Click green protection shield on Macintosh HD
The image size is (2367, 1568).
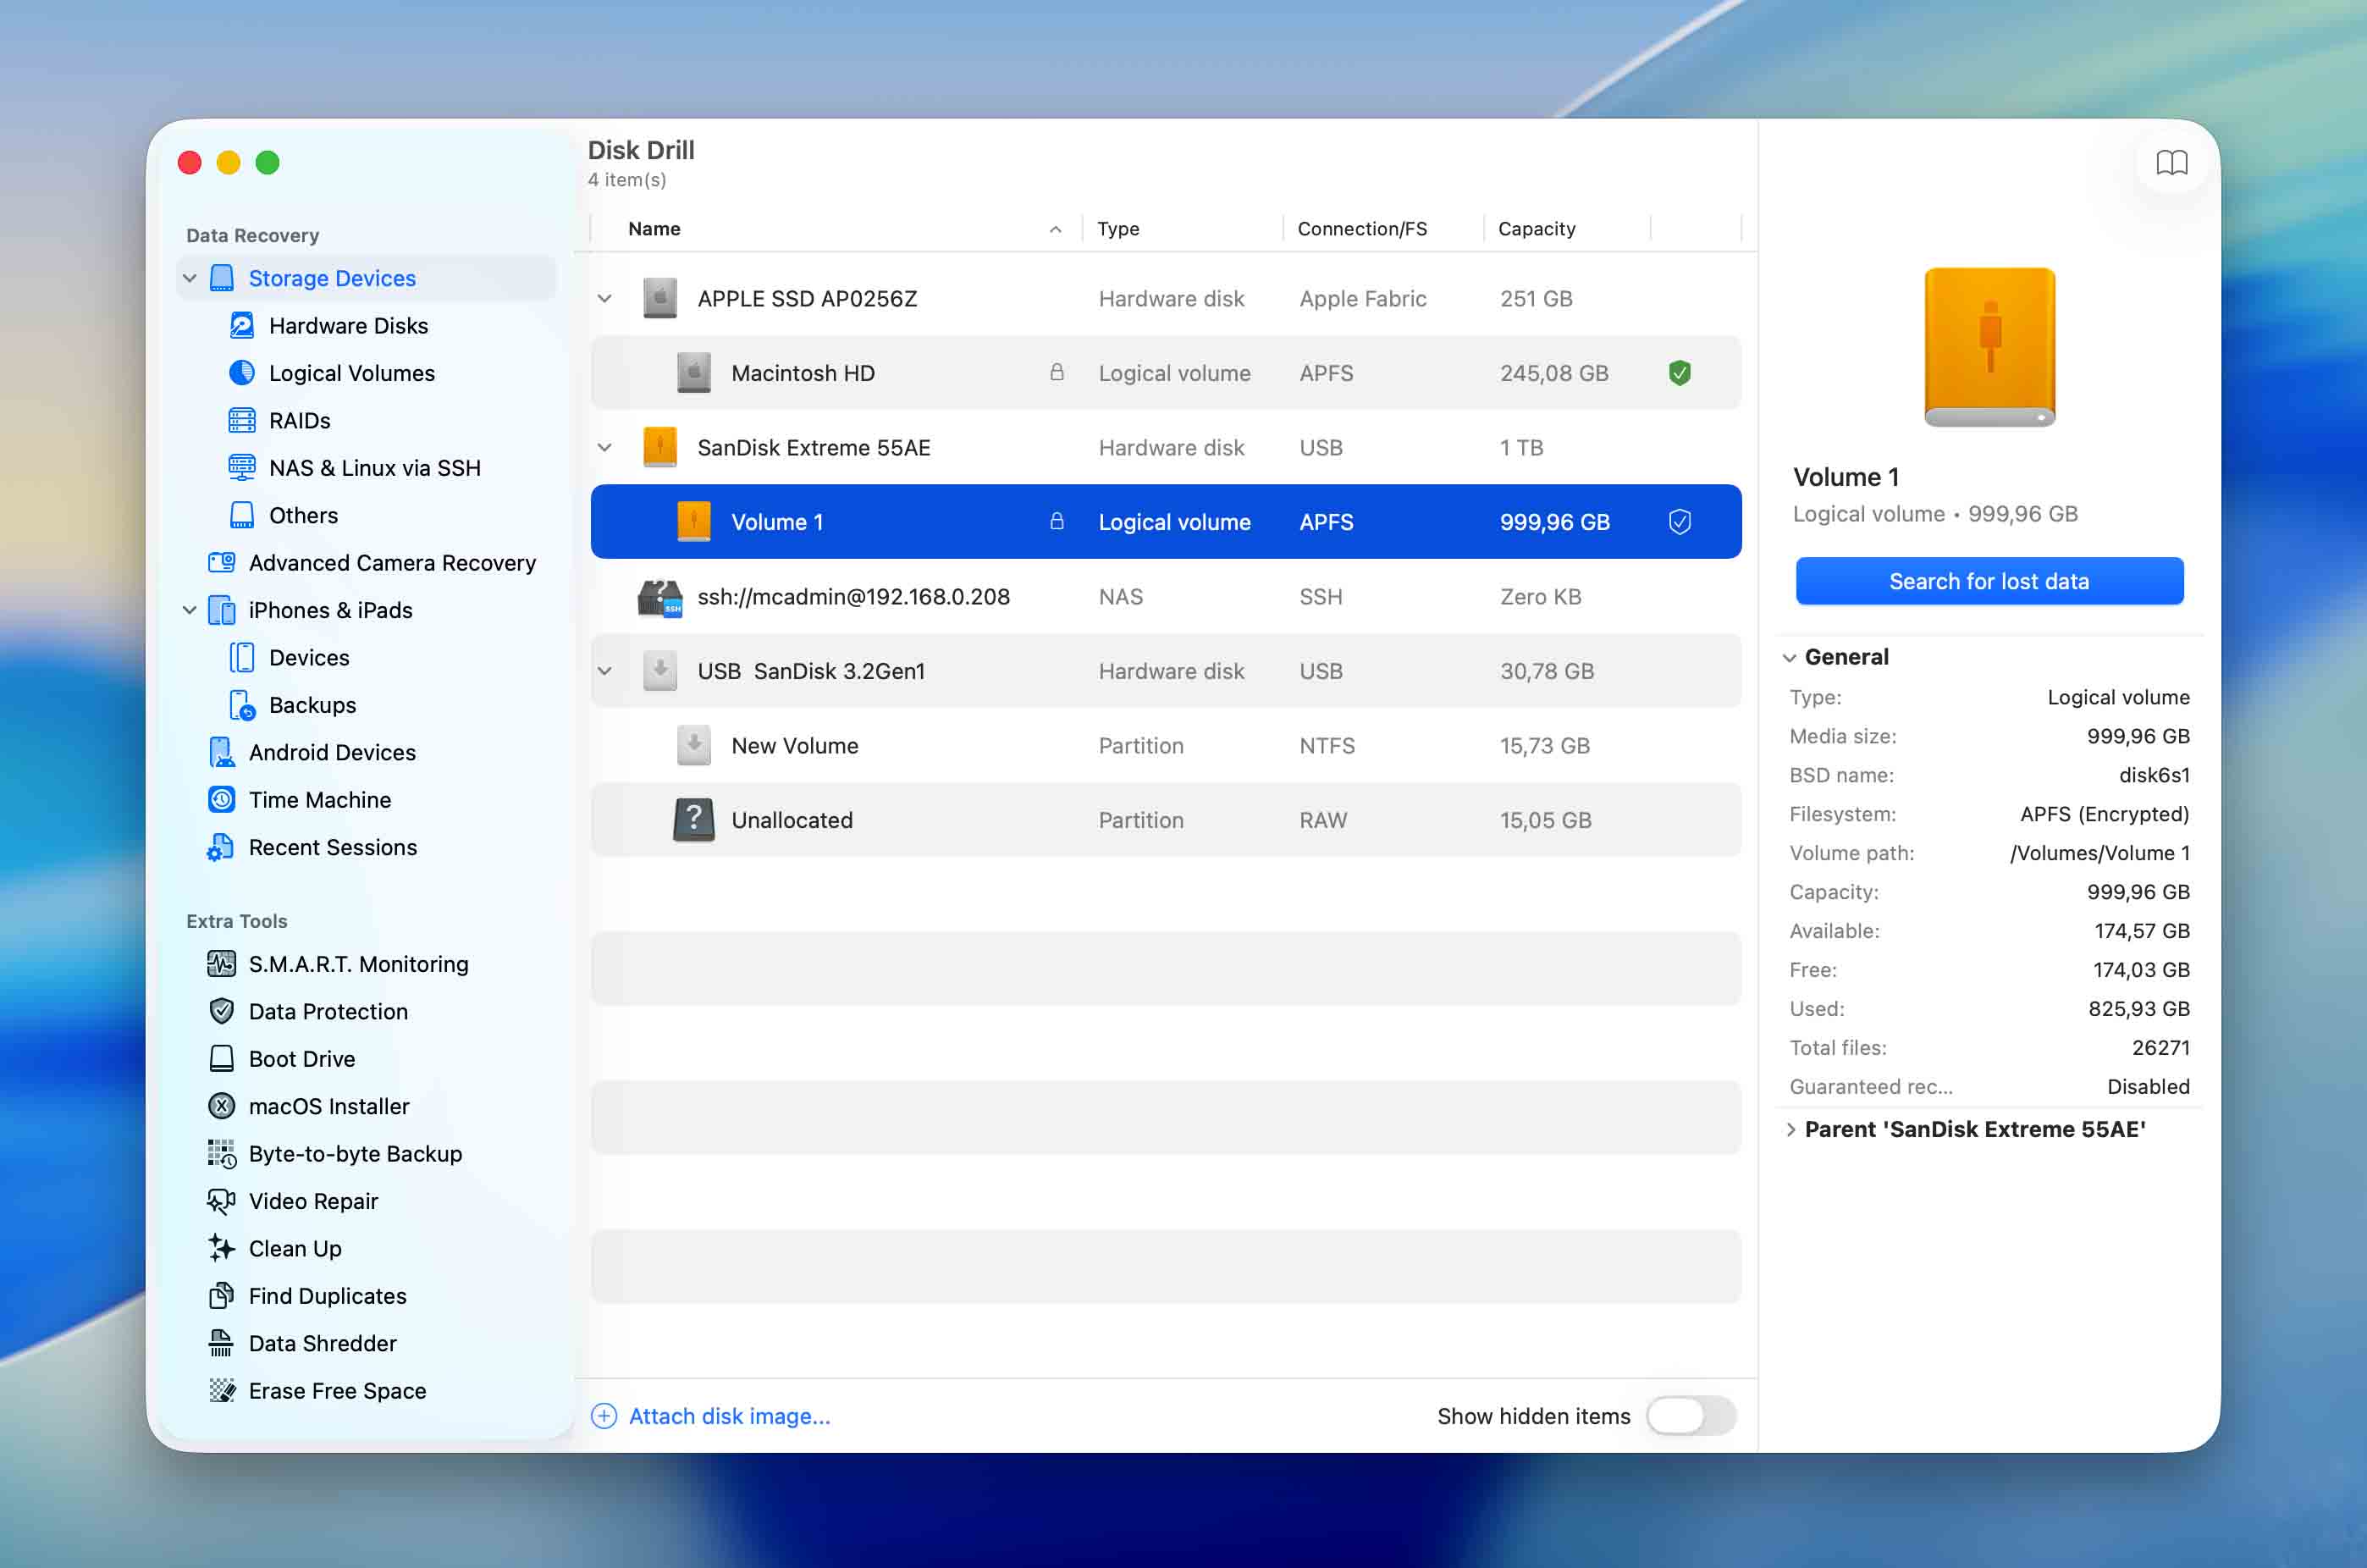coord(1680,373)
